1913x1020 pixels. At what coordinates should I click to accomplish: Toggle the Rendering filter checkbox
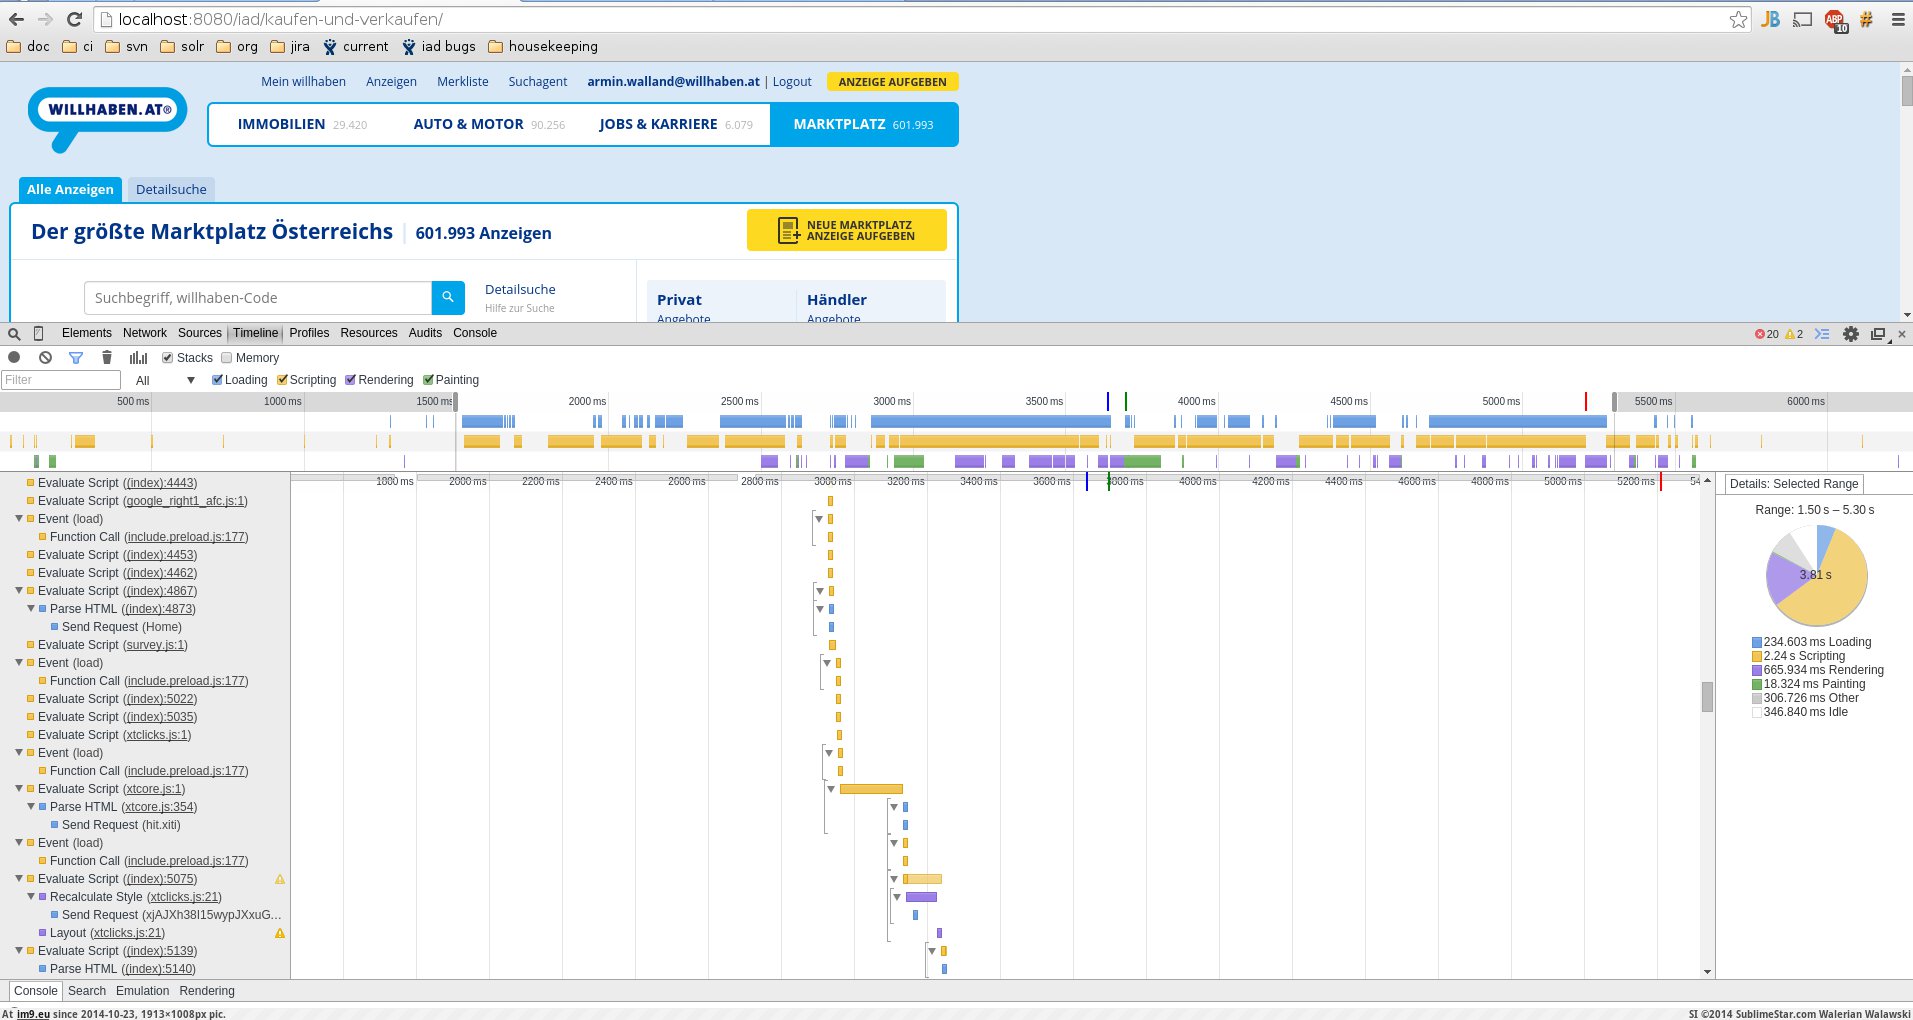[x=350, y=380]
